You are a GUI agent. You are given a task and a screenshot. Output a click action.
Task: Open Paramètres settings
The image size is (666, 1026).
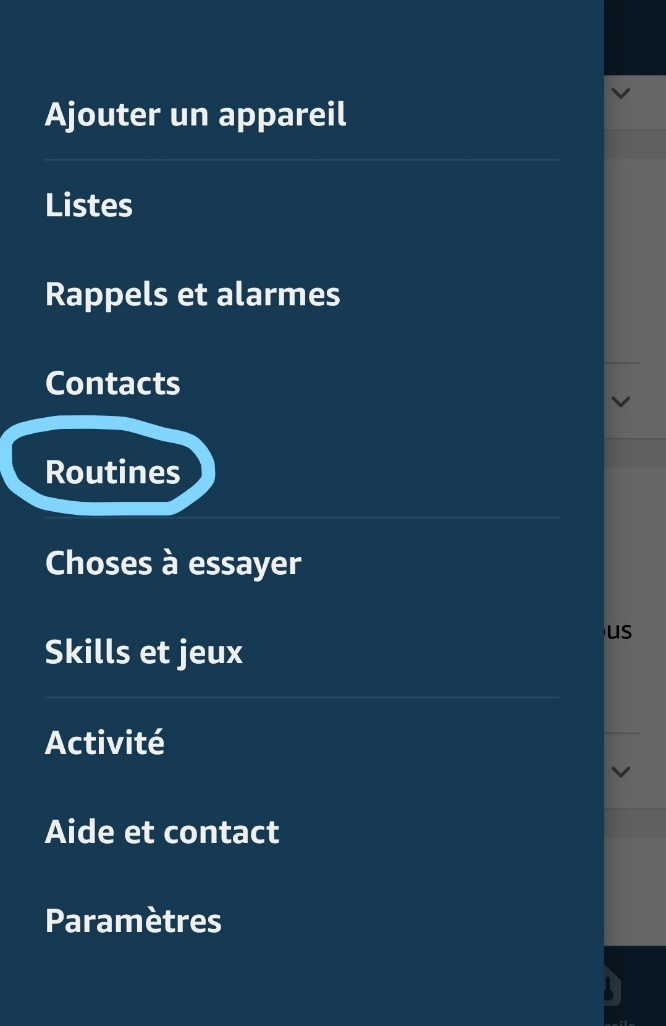click(133, 921)
